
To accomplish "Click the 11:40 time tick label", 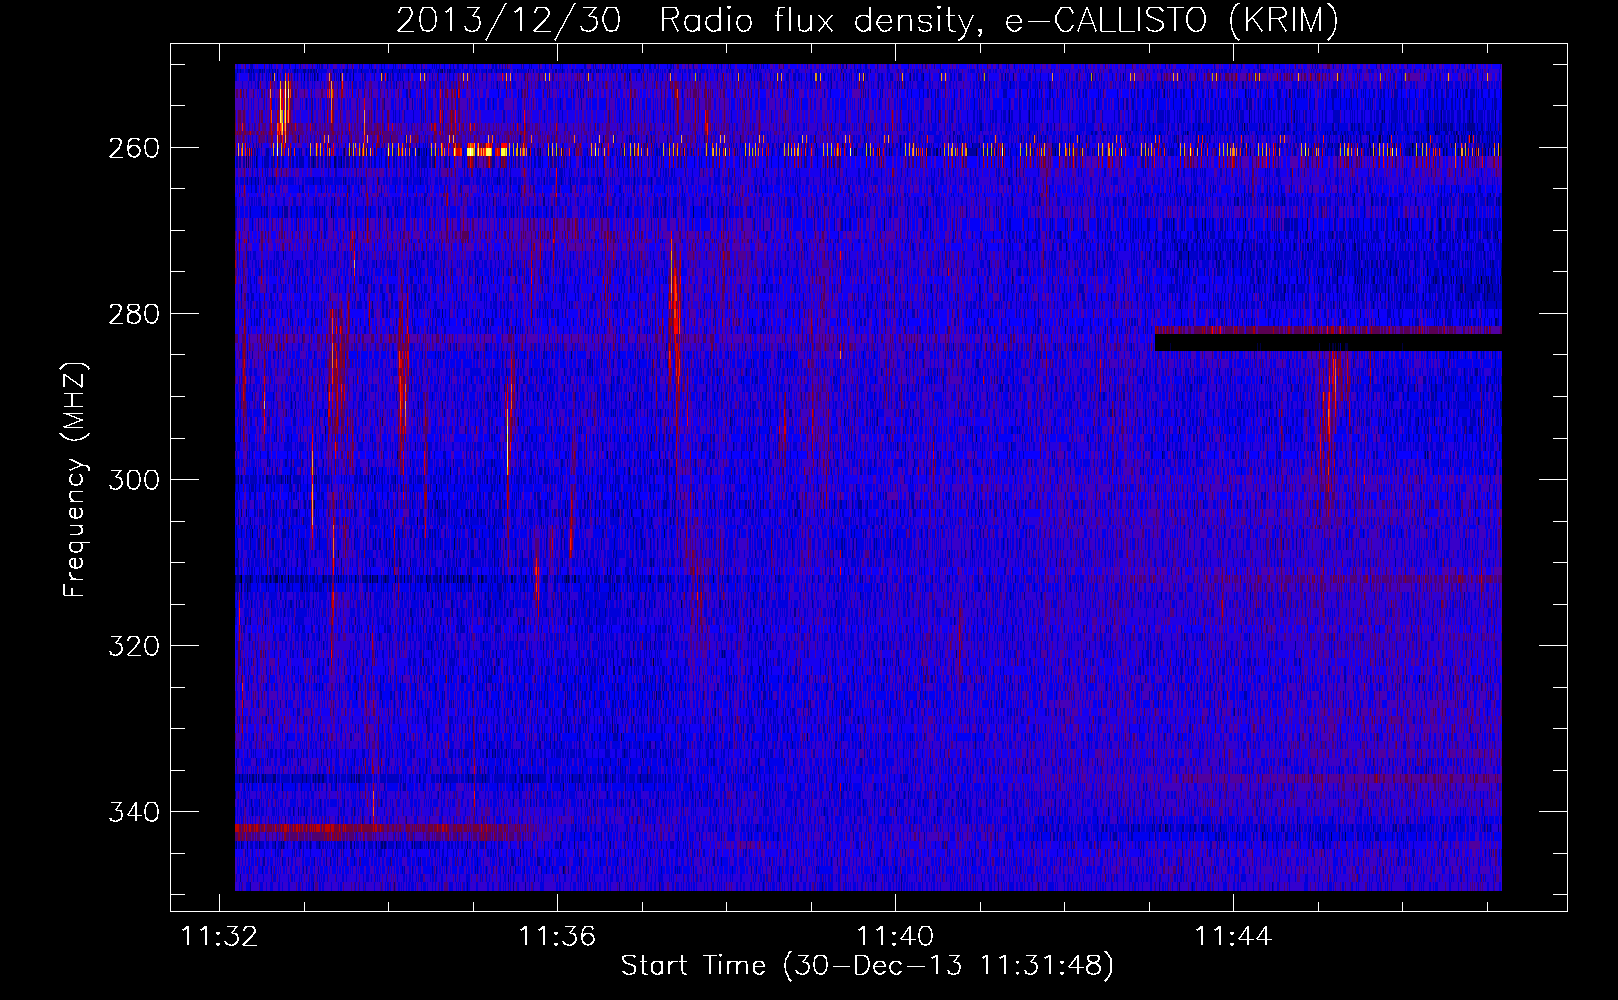I will coord(895,936).
